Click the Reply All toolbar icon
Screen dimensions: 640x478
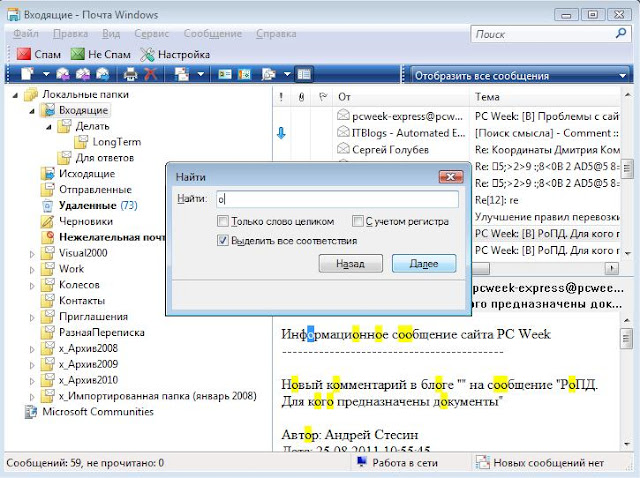point(83,74)
